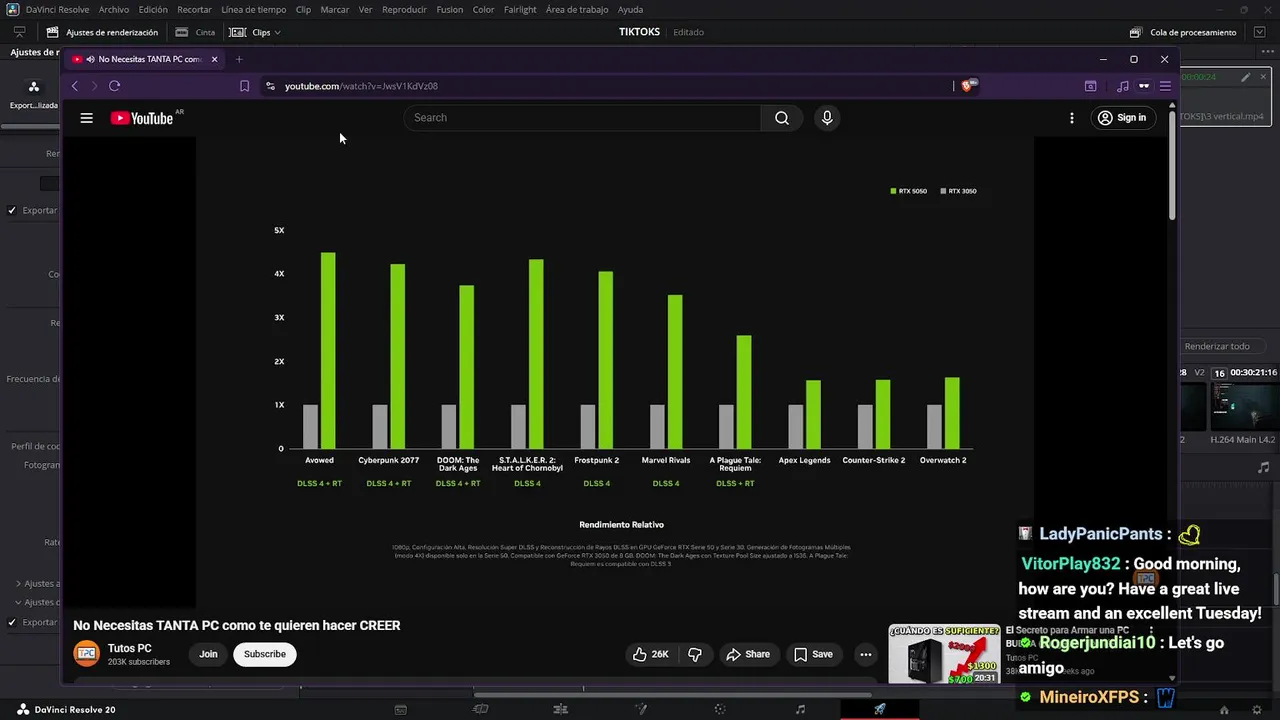Image resolution: width=1280 pixels, height=720 pixels.
Task: Share the YouTube video
Action: (x=748, y=654)
